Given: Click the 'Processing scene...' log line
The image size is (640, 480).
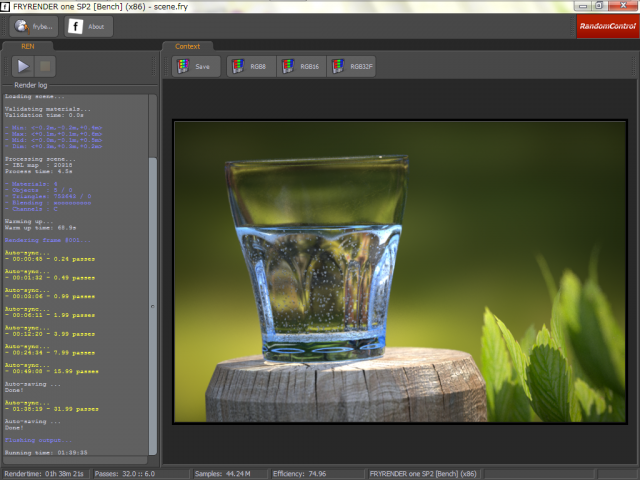Looking at the screenshot, I should [x=40, y=159].
